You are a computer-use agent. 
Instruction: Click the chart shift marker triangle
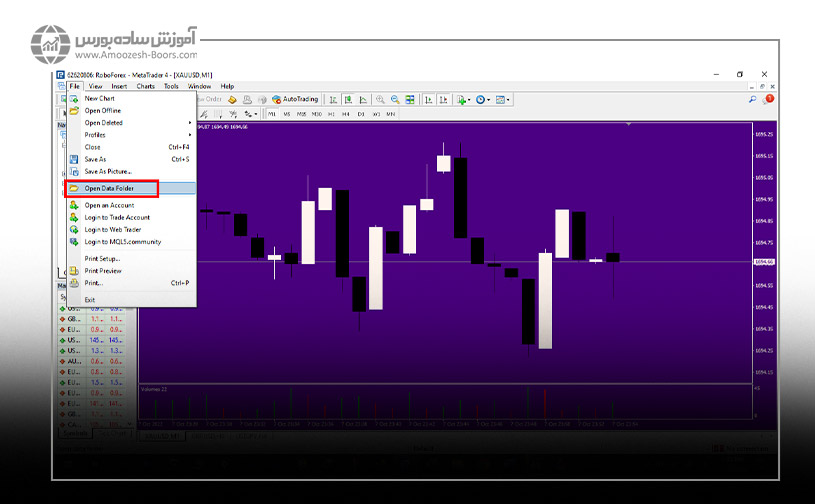tap(629, 125)
